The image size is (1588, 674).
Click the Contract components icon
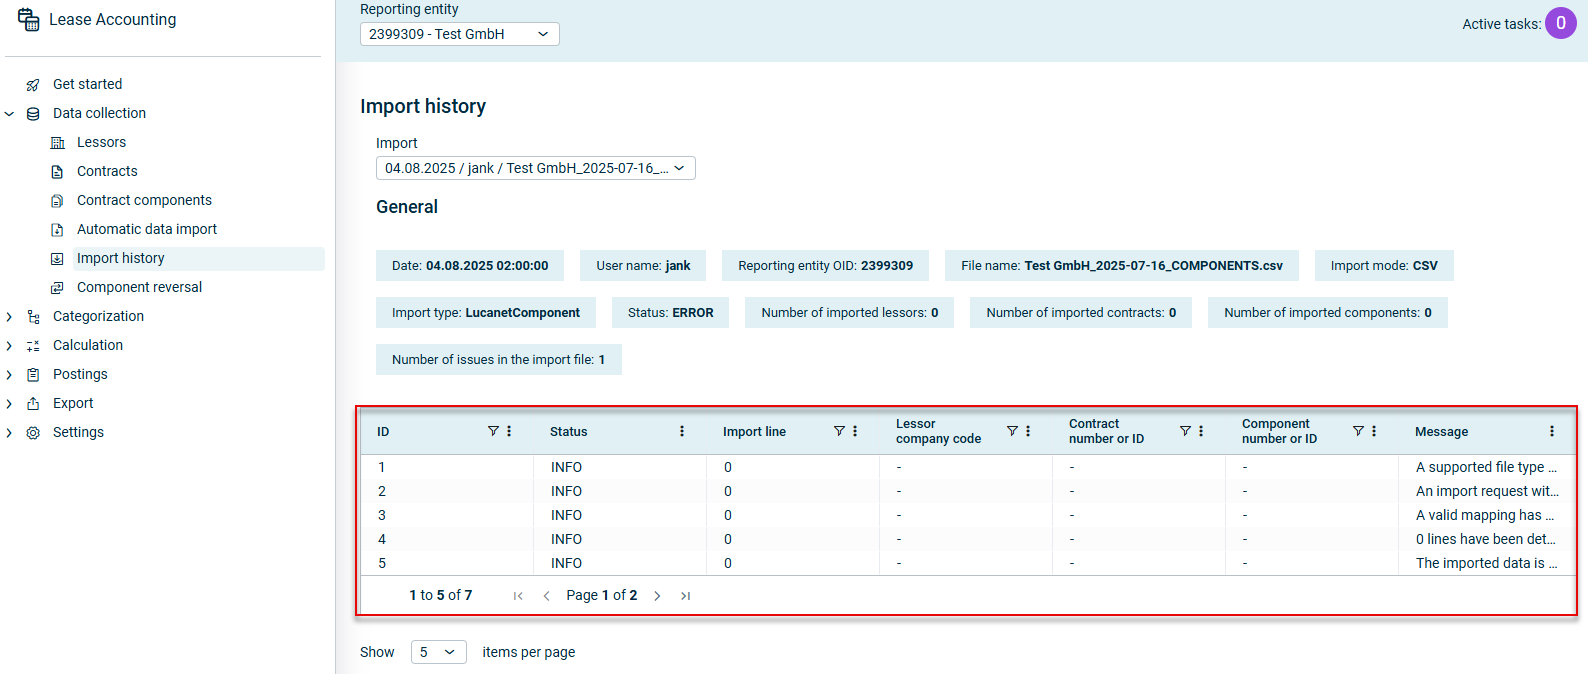[x=57, y=201]
